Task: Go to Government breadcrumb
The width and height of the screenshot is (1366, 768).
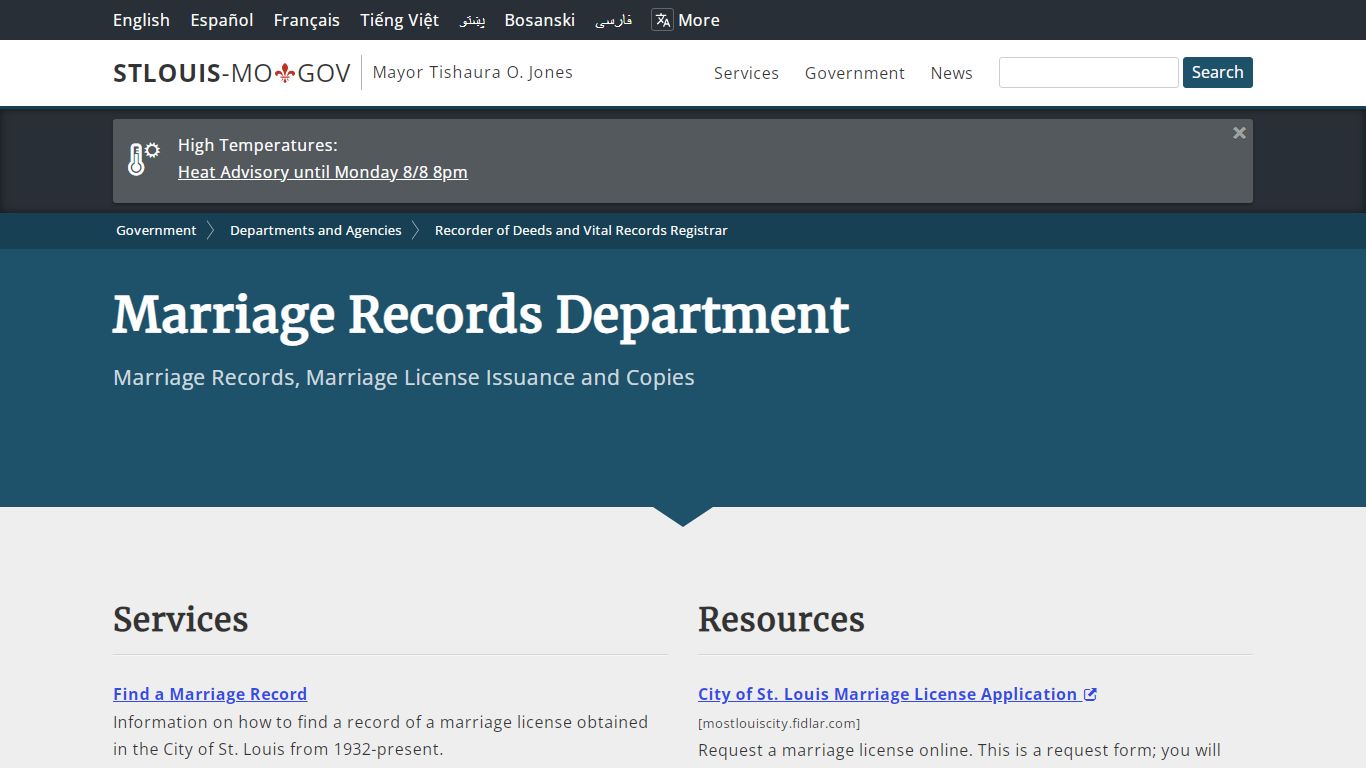Action: [x=156, y=230]
